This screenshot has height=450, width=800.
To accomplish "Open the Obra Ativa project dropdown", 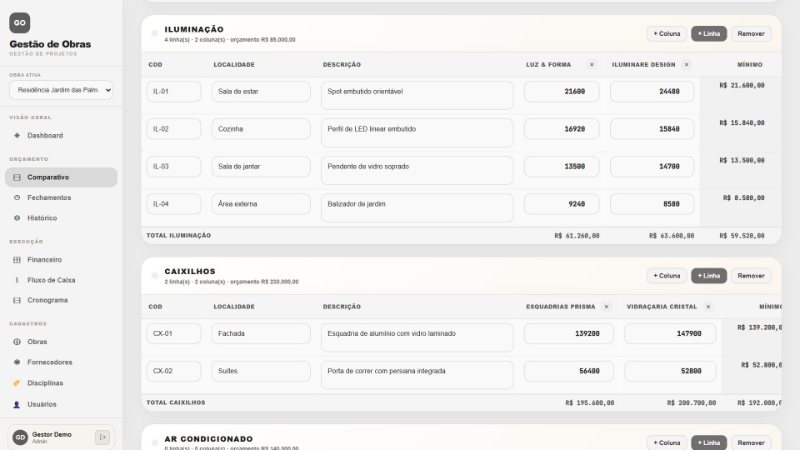I will (61, 90).
